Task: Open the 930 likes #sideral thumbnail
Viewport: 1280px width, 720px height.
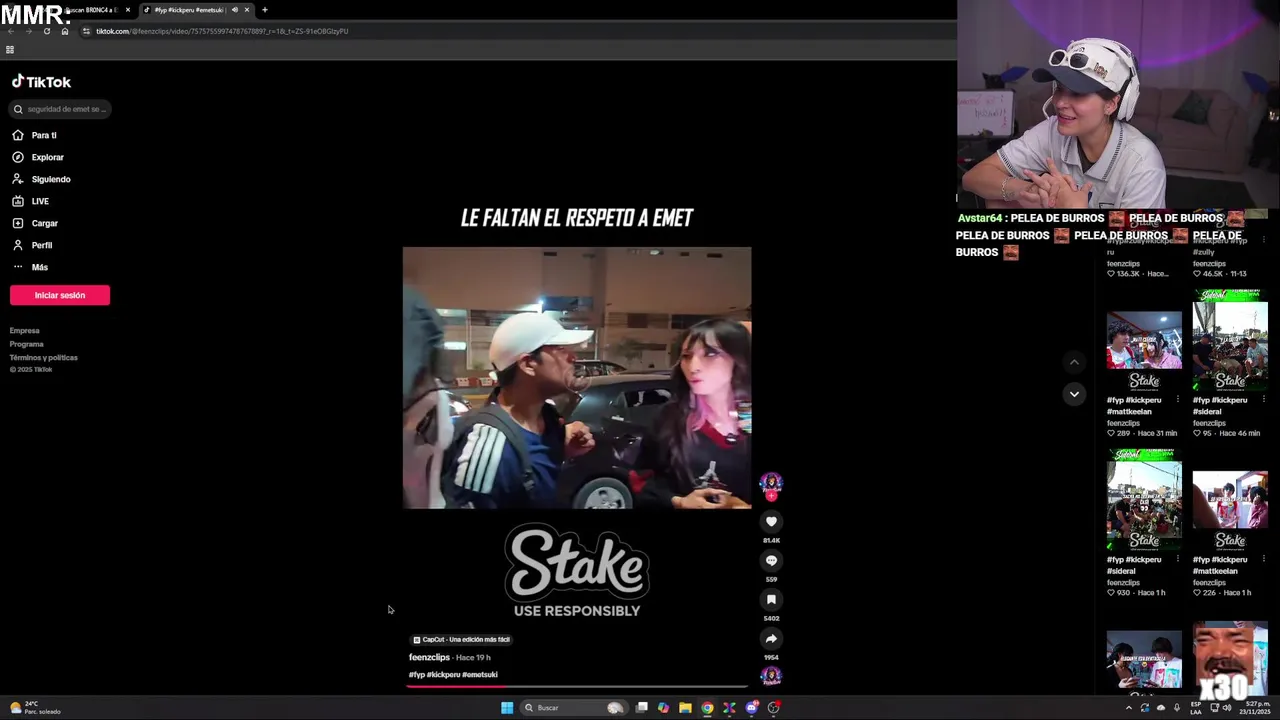Action: 1144,500
